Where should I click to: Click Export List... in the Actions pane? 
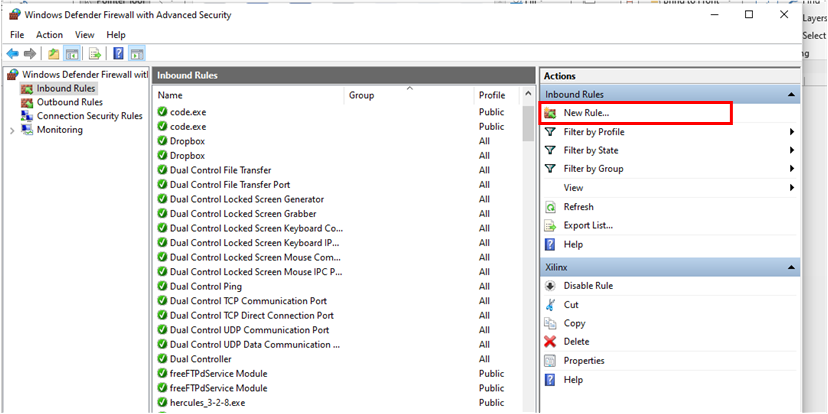(x=588, y=225)
